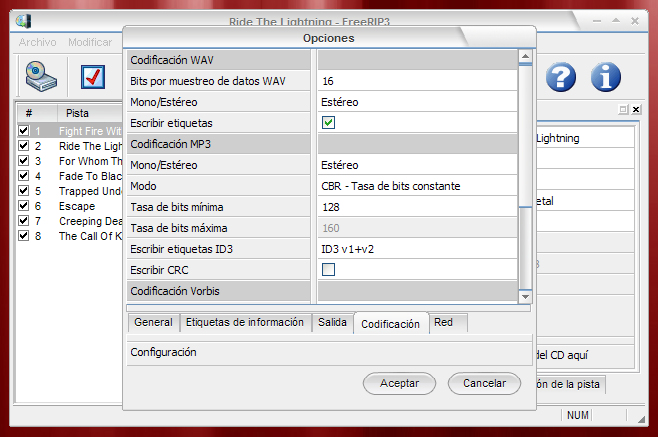Select the Codificación tab
This screenshot has width=658, height=437.
point(391,324)
